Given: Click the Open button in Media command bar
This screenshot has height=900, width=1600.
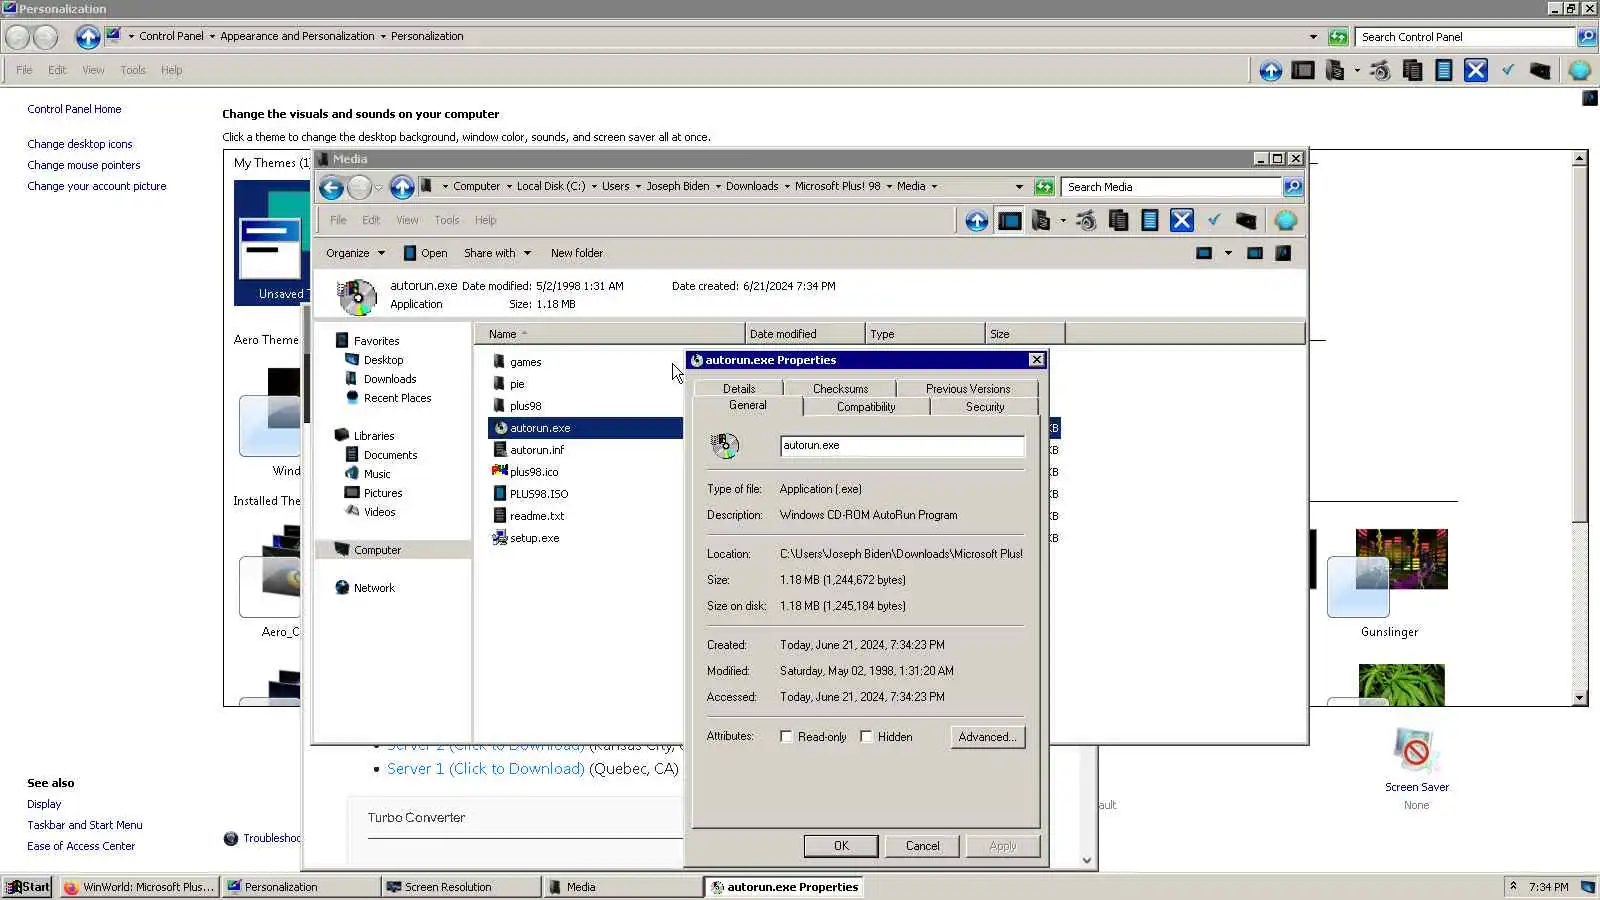Looking at the screenshot, I should (x=425, y=253).
